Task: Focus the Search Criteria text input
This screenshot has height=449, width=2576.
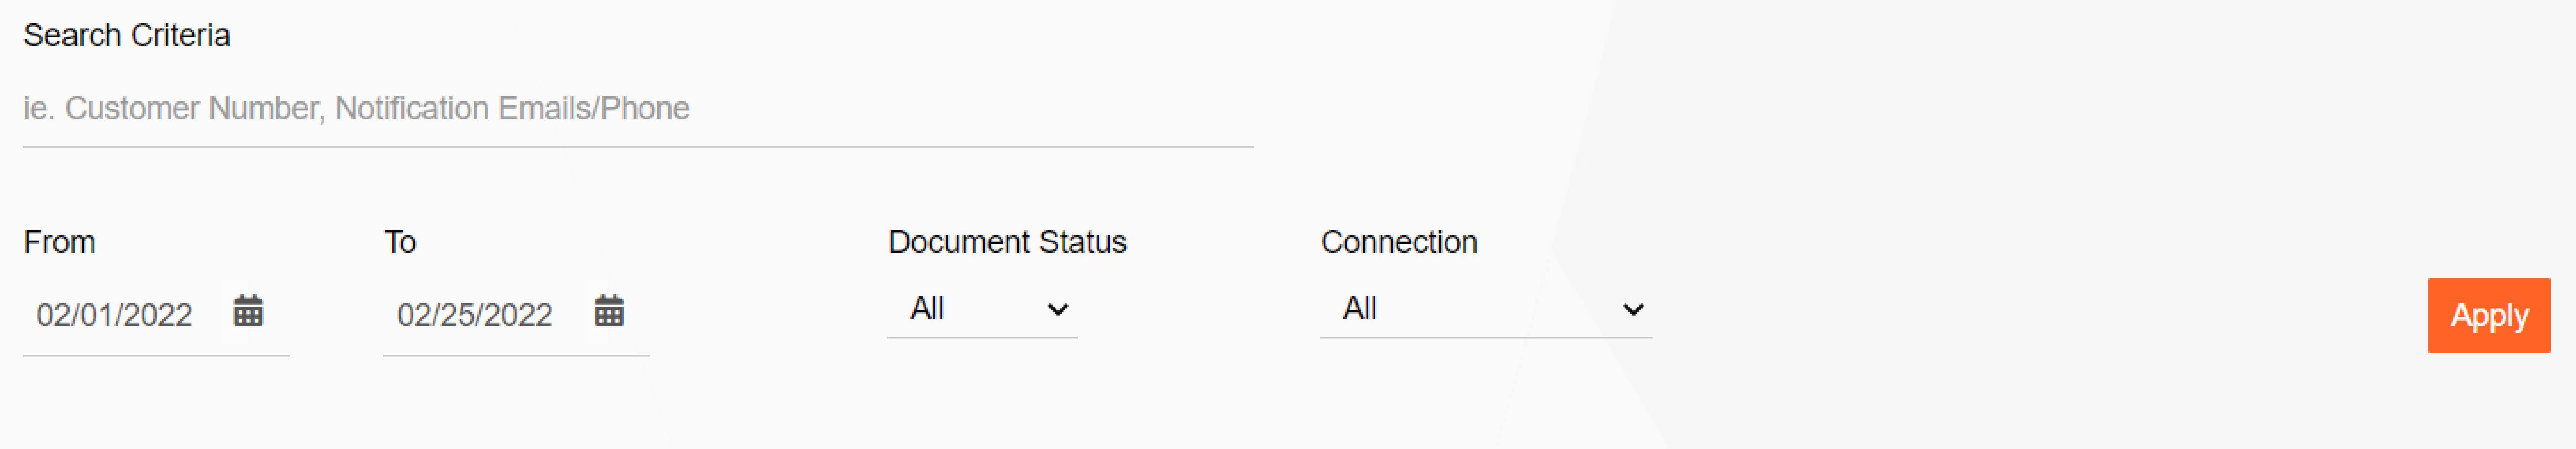Action: click(x=638, y=108)
